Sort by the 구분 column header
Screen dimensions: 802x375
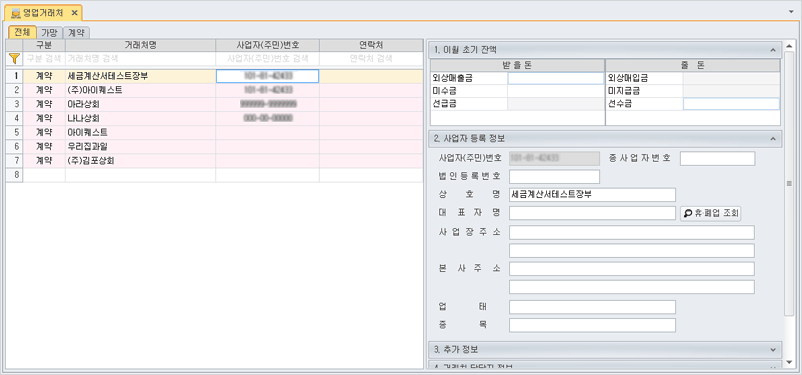44,45
